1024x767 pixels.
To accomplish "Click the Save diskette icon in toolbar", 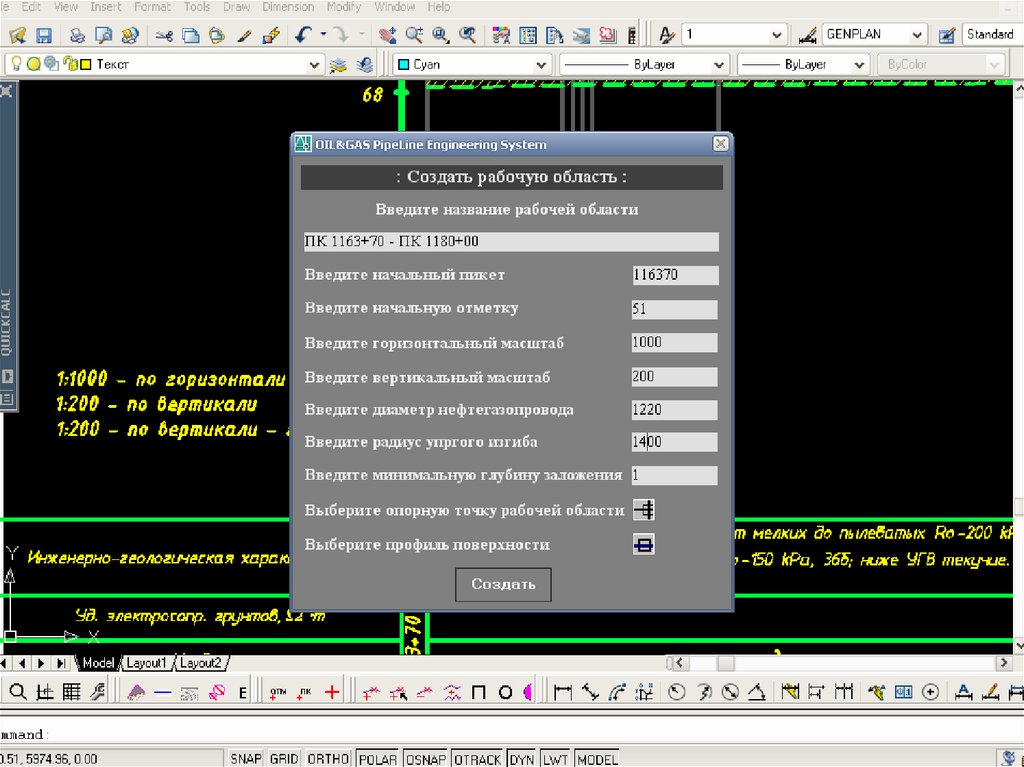I will pos(44,35).
